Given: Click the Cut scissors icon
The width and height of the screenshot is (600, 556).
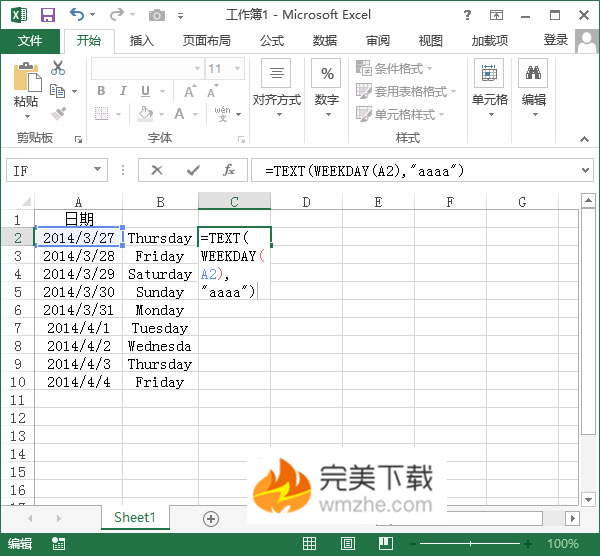Looking at the screenshot, I should (58, 68).
